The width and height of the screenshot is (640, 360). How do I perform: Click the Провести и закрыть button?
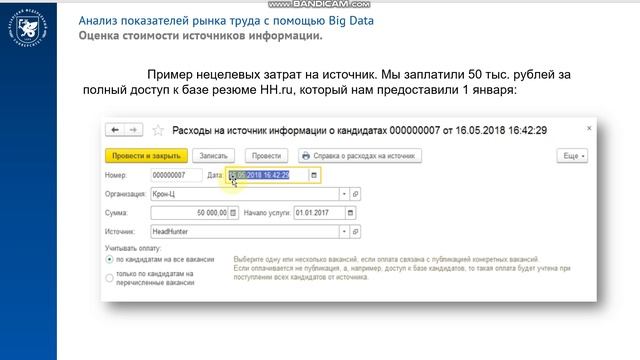(x=146, y=156)
